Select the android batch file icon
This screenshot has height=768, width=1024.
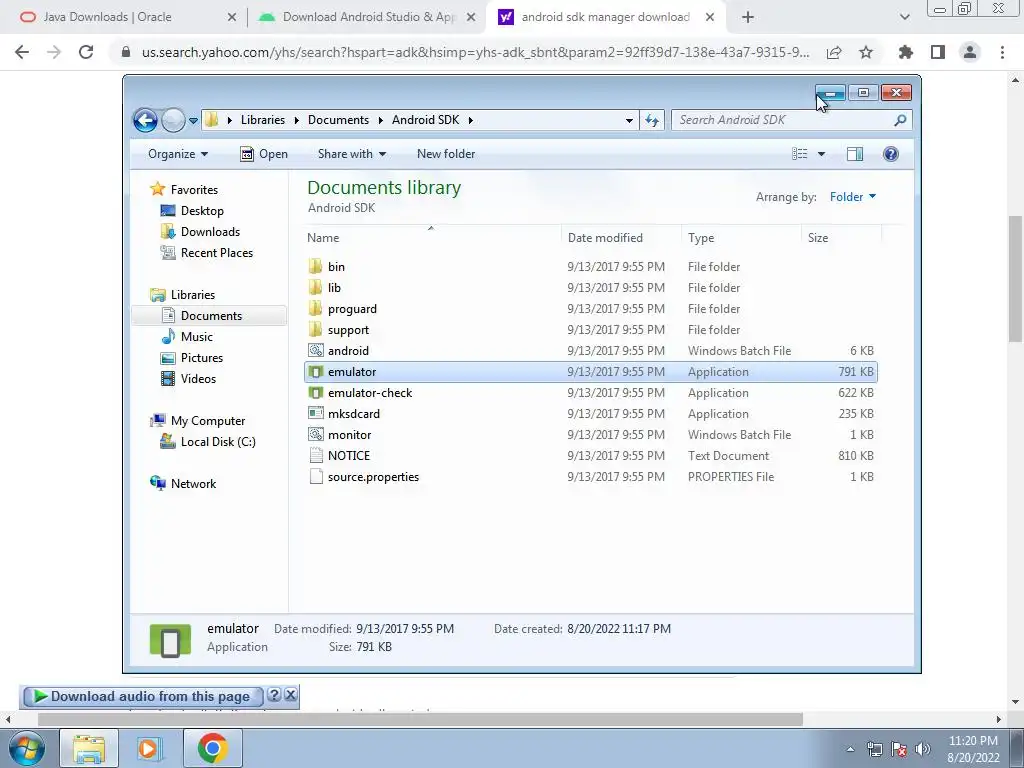pos(315,351)
